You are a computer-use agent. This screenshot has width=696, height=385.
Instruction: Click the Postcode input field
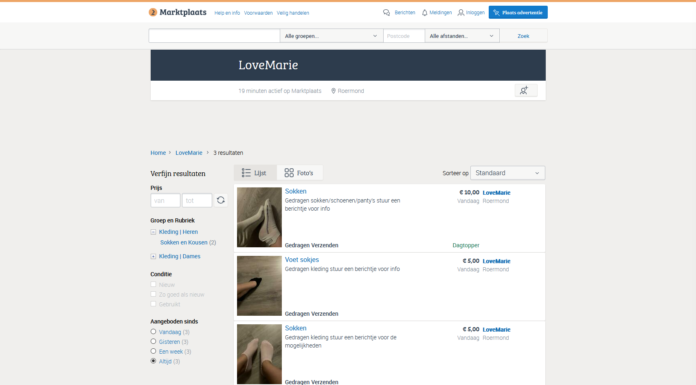pos(404,36)
